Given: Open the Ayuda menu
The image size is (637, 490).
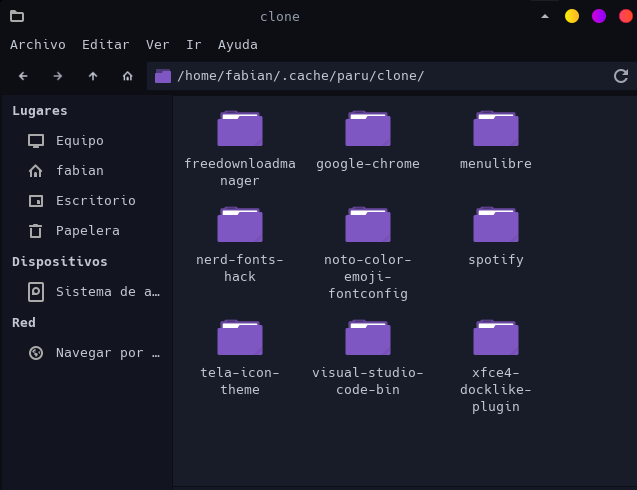Looking at the screenshot, I should coord(238,45).
